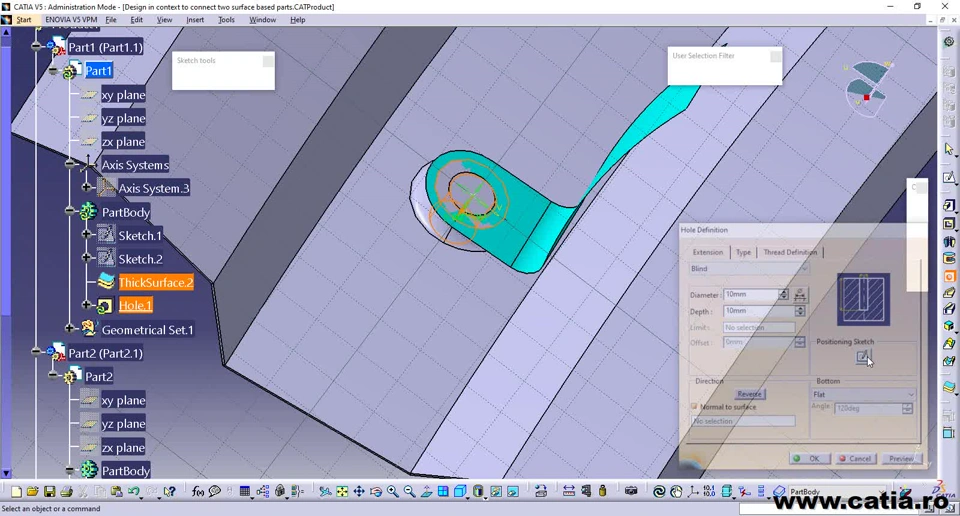960x516 pixels.
Task: Open the Blind extension type dropdown
Action: pyautogui.click(x=749, y=269)
